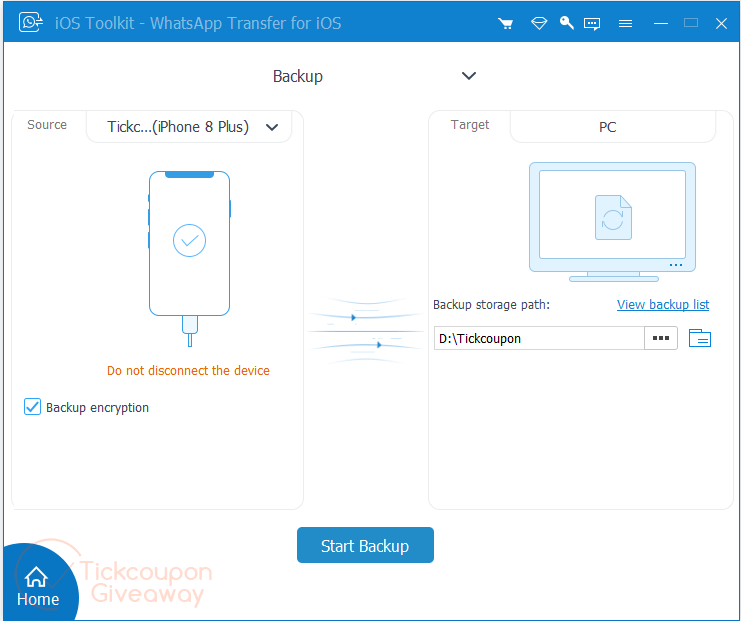The width and height of the screenshot is (741, 621).
Task: Click 'Do not disconnect the device' text
Action: pos(188,371)
